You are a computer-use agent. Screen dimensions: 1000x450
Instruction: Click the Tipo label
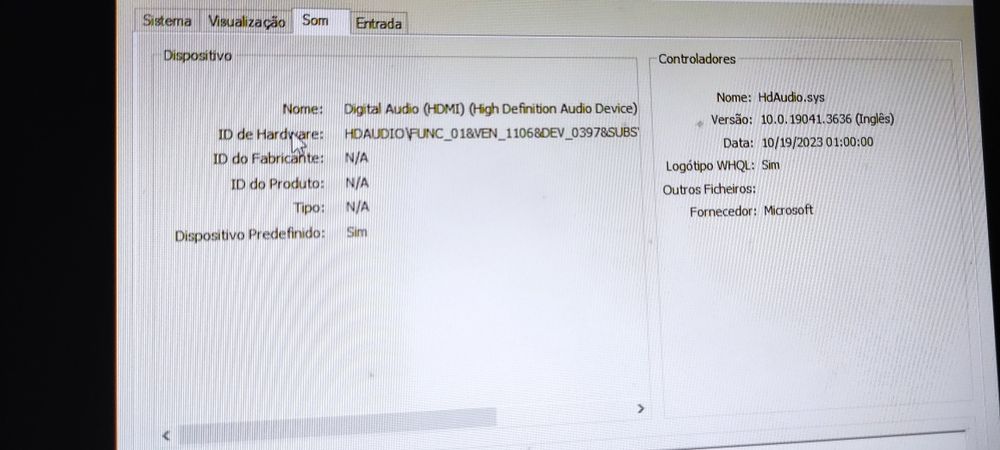309,208
